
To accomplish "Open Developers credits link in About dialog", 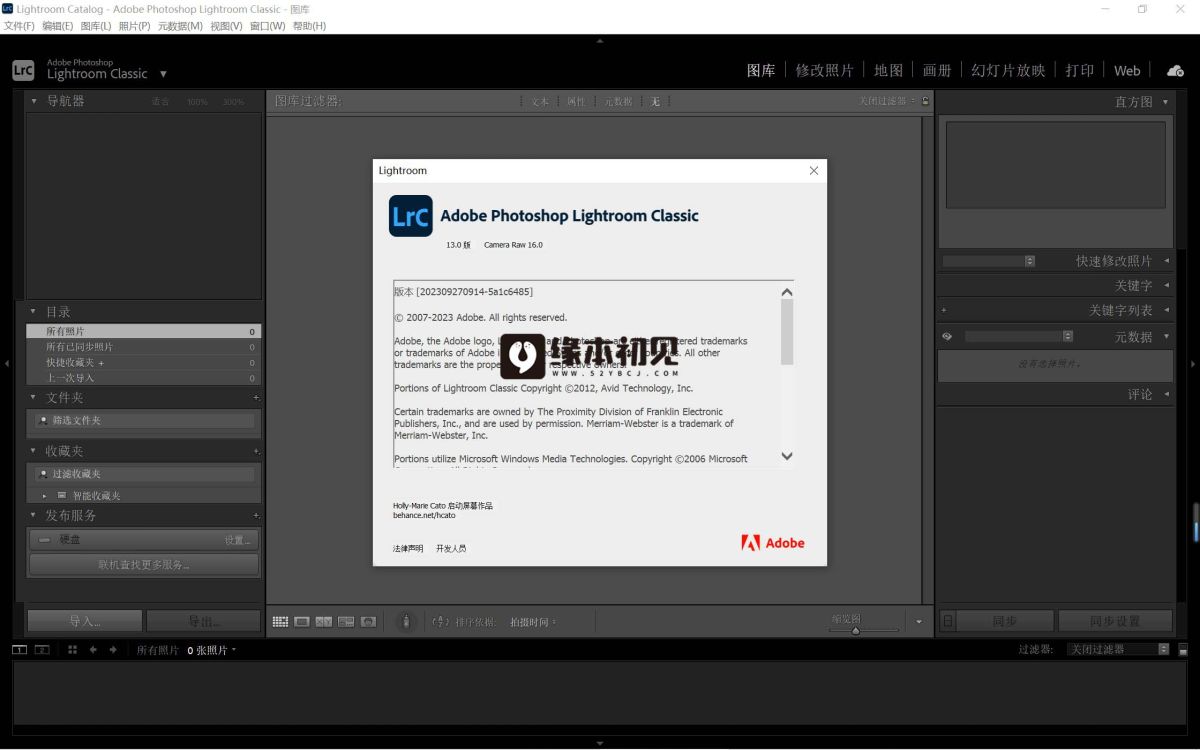I will pyautogui.click(x=451, y=548).
